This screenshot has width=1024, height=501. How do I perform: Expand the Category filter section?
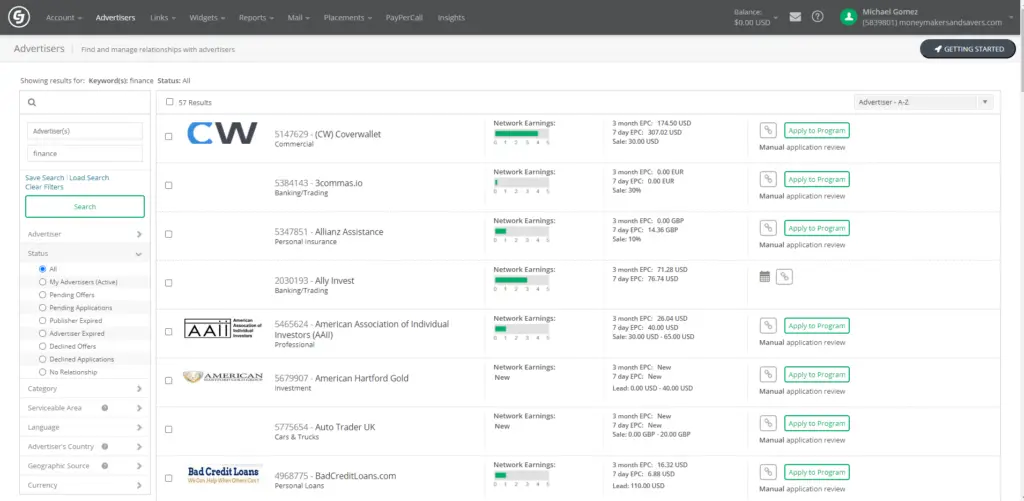pyautogui.click(x=85, y=389)
